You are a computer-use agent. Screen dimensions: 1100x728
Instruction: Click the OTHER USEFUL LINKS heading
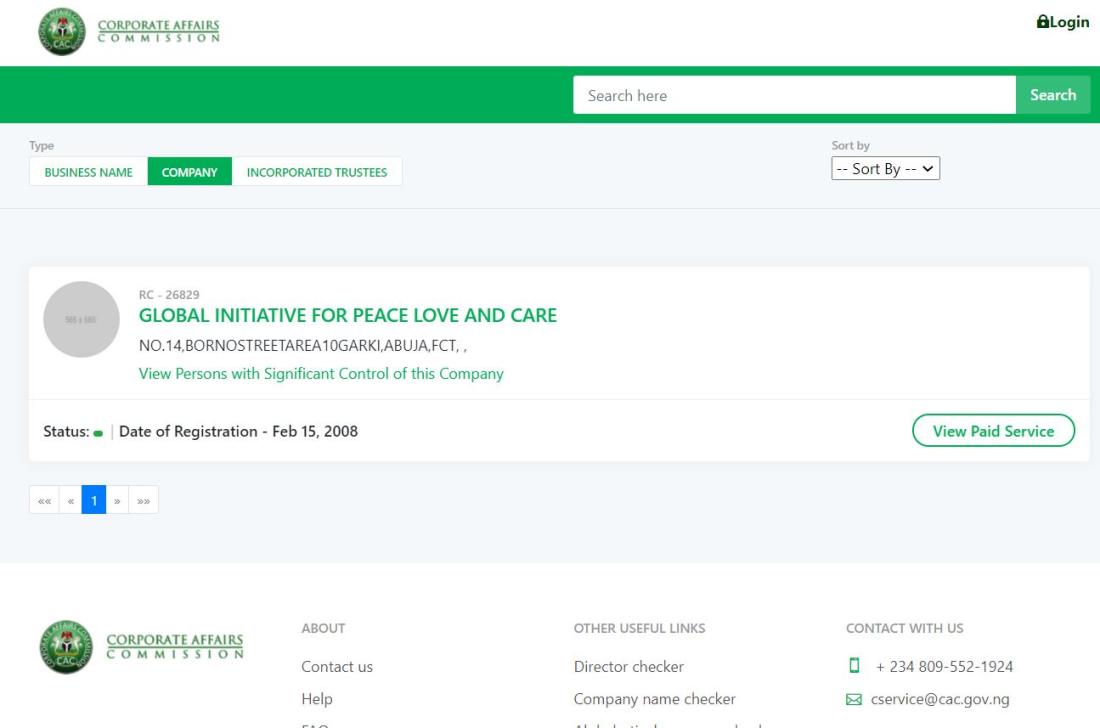pyautogui.click(x=640, y=628)
